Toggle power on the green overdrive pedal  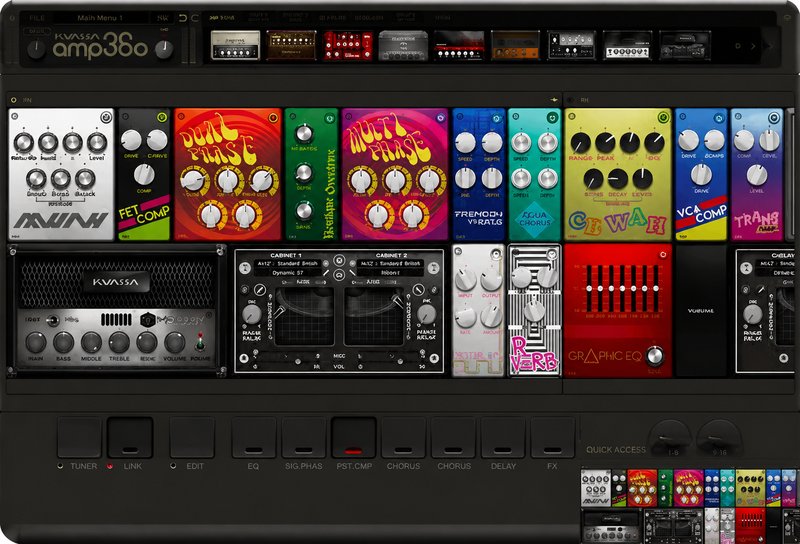pos(330,118)
